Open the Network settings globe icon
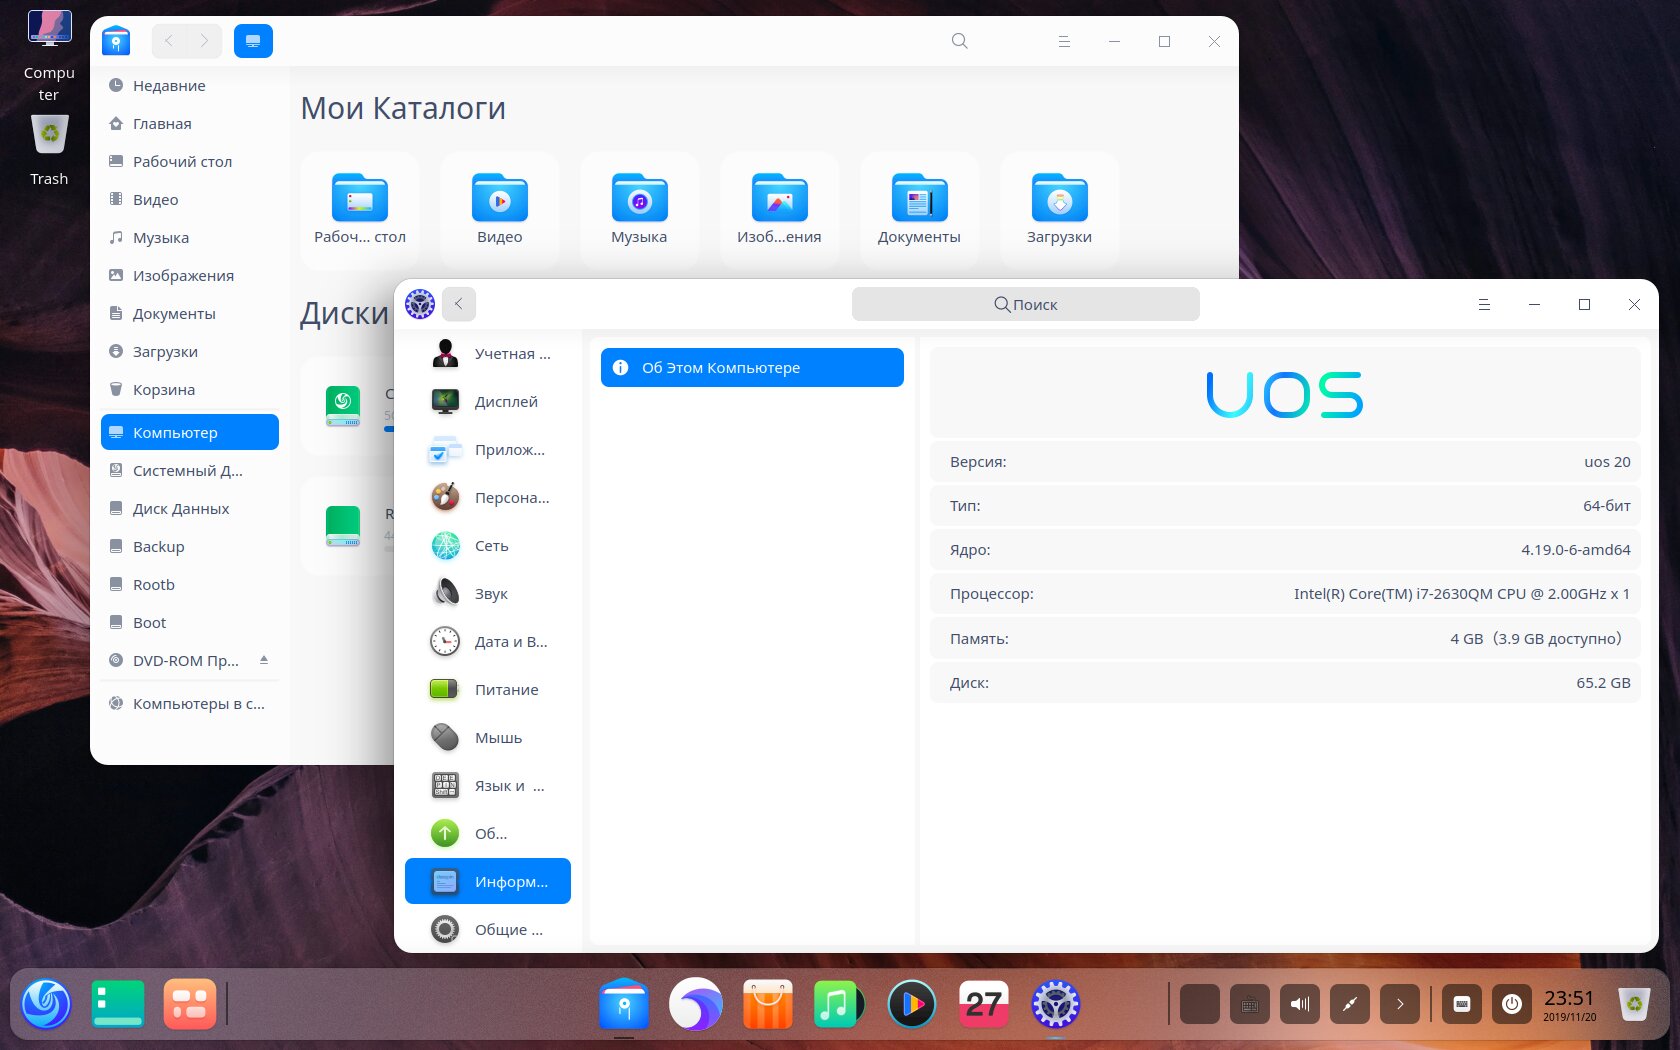 pos(445,545)
